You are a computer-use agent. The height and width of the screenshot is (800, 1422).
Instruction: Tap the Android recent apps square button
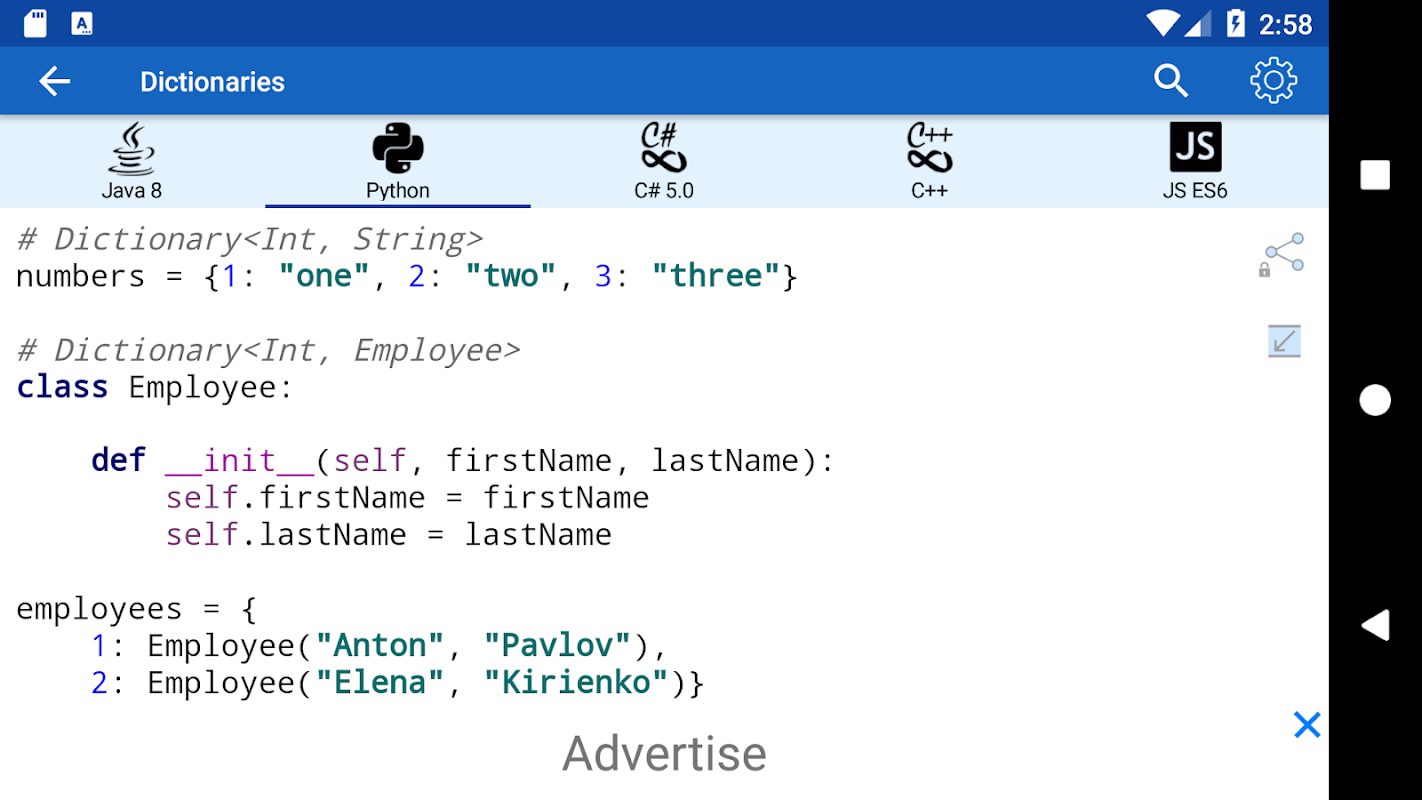(x=1375, y=175)
